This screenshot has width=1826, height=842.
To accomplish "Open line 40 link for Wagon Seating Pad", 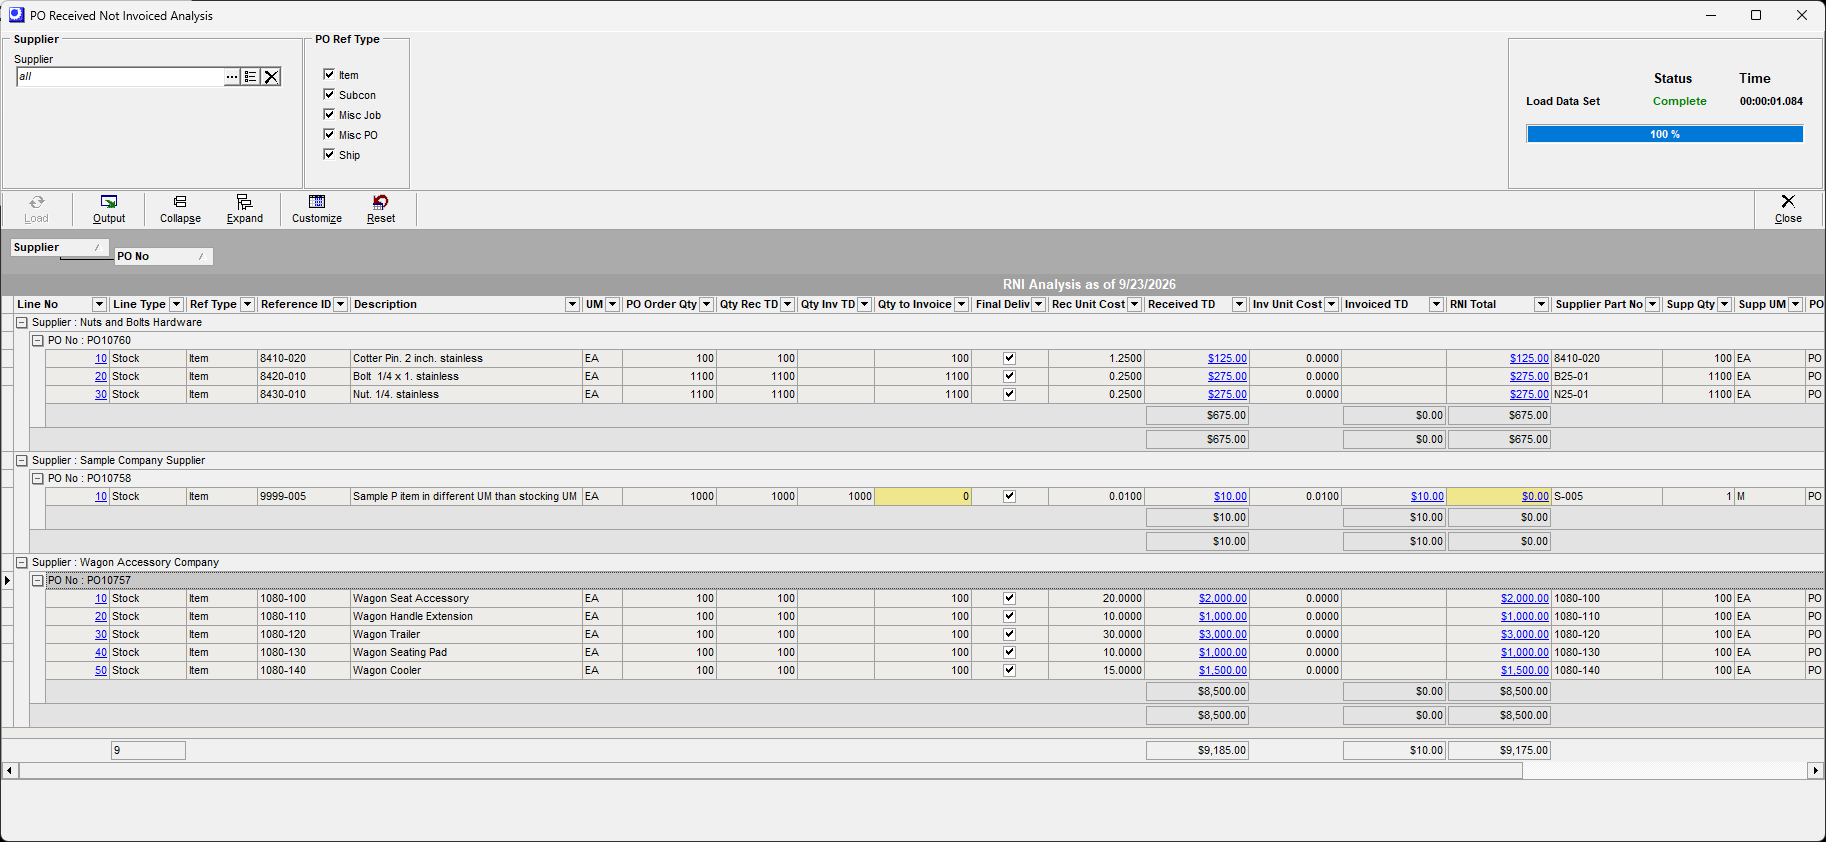I will pos(101,652).
